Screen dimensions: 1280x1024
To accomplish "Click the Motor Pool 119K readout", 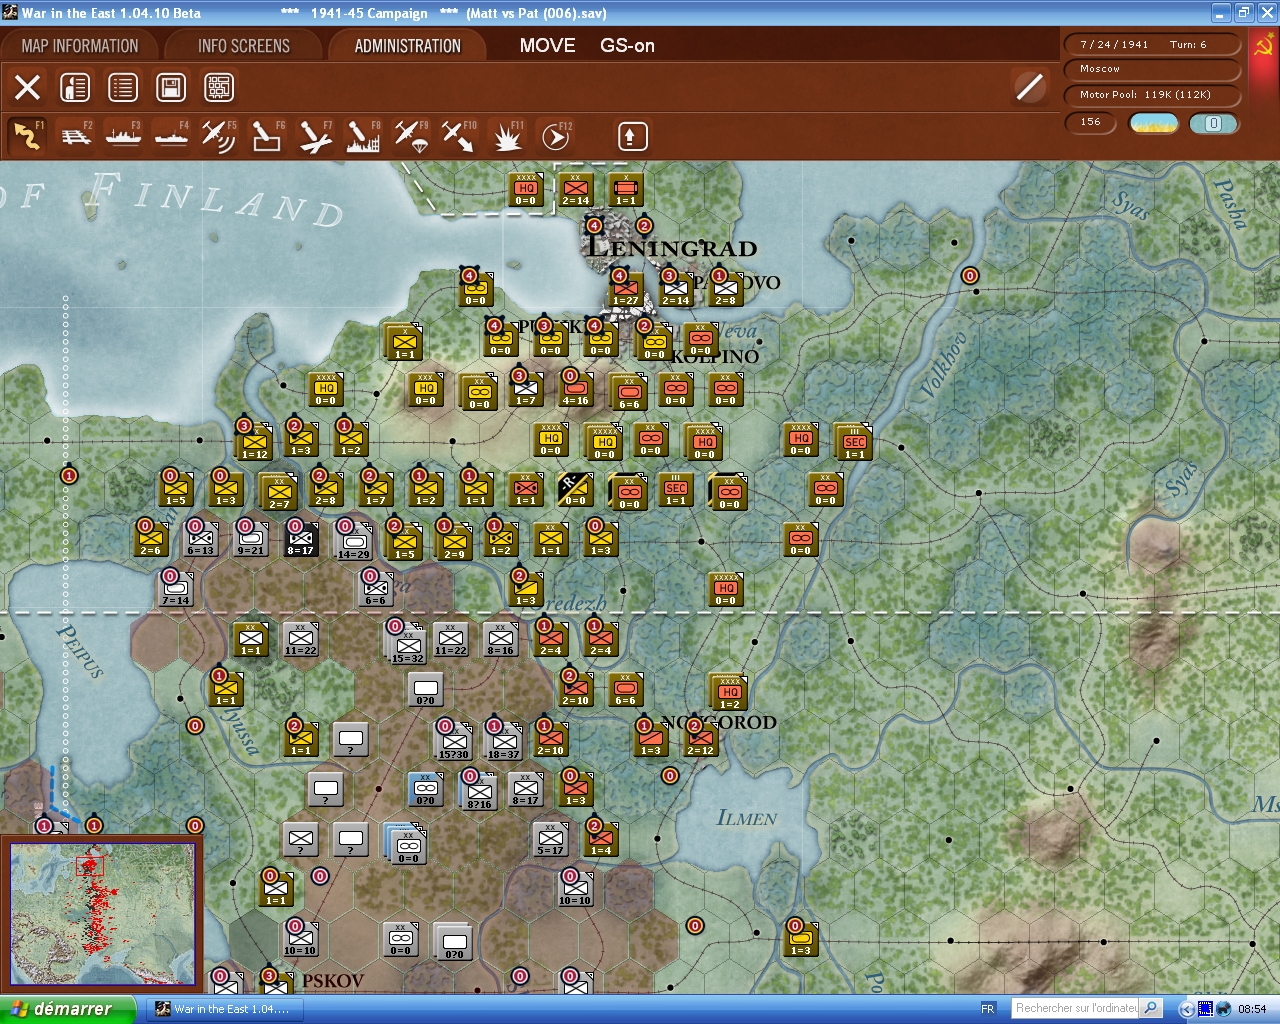I will pyautogui.click(x=1152, y=95).
